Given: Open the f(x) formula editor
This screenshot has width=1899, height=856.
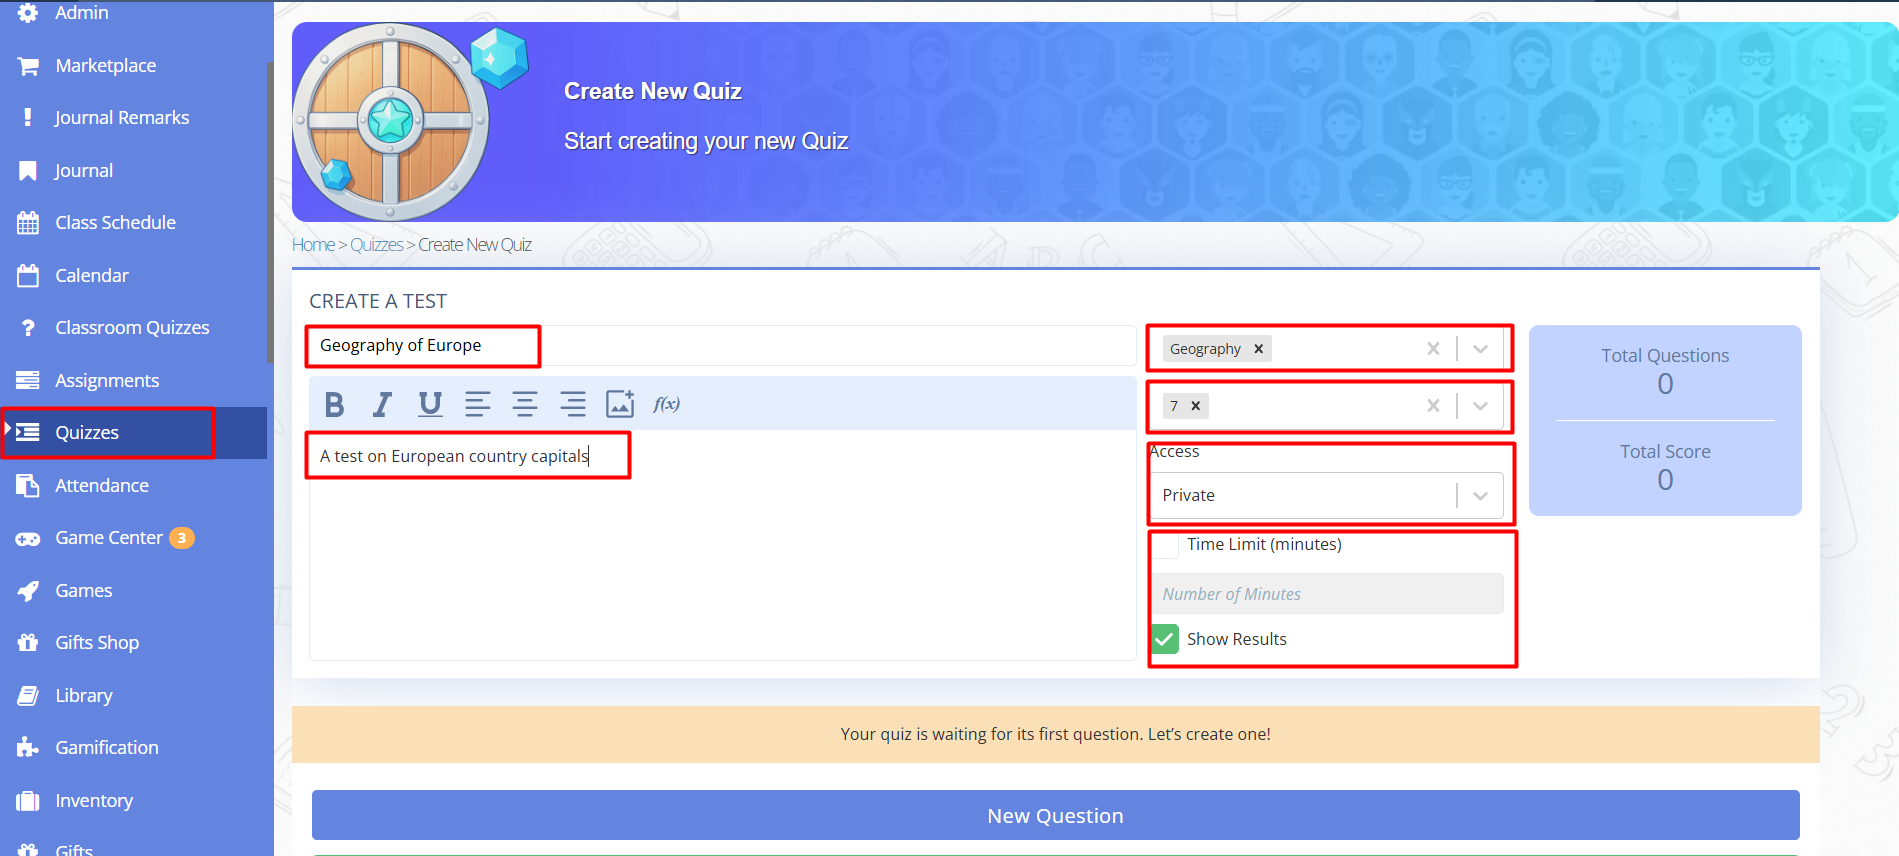Looking at the screenshot, I should point(666,404).
